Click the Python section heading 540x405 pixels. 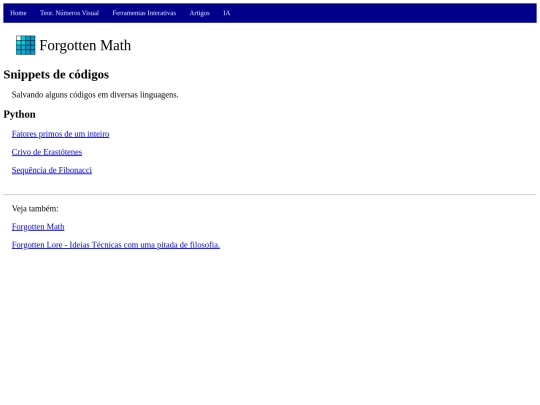click(x=19, y=114)
